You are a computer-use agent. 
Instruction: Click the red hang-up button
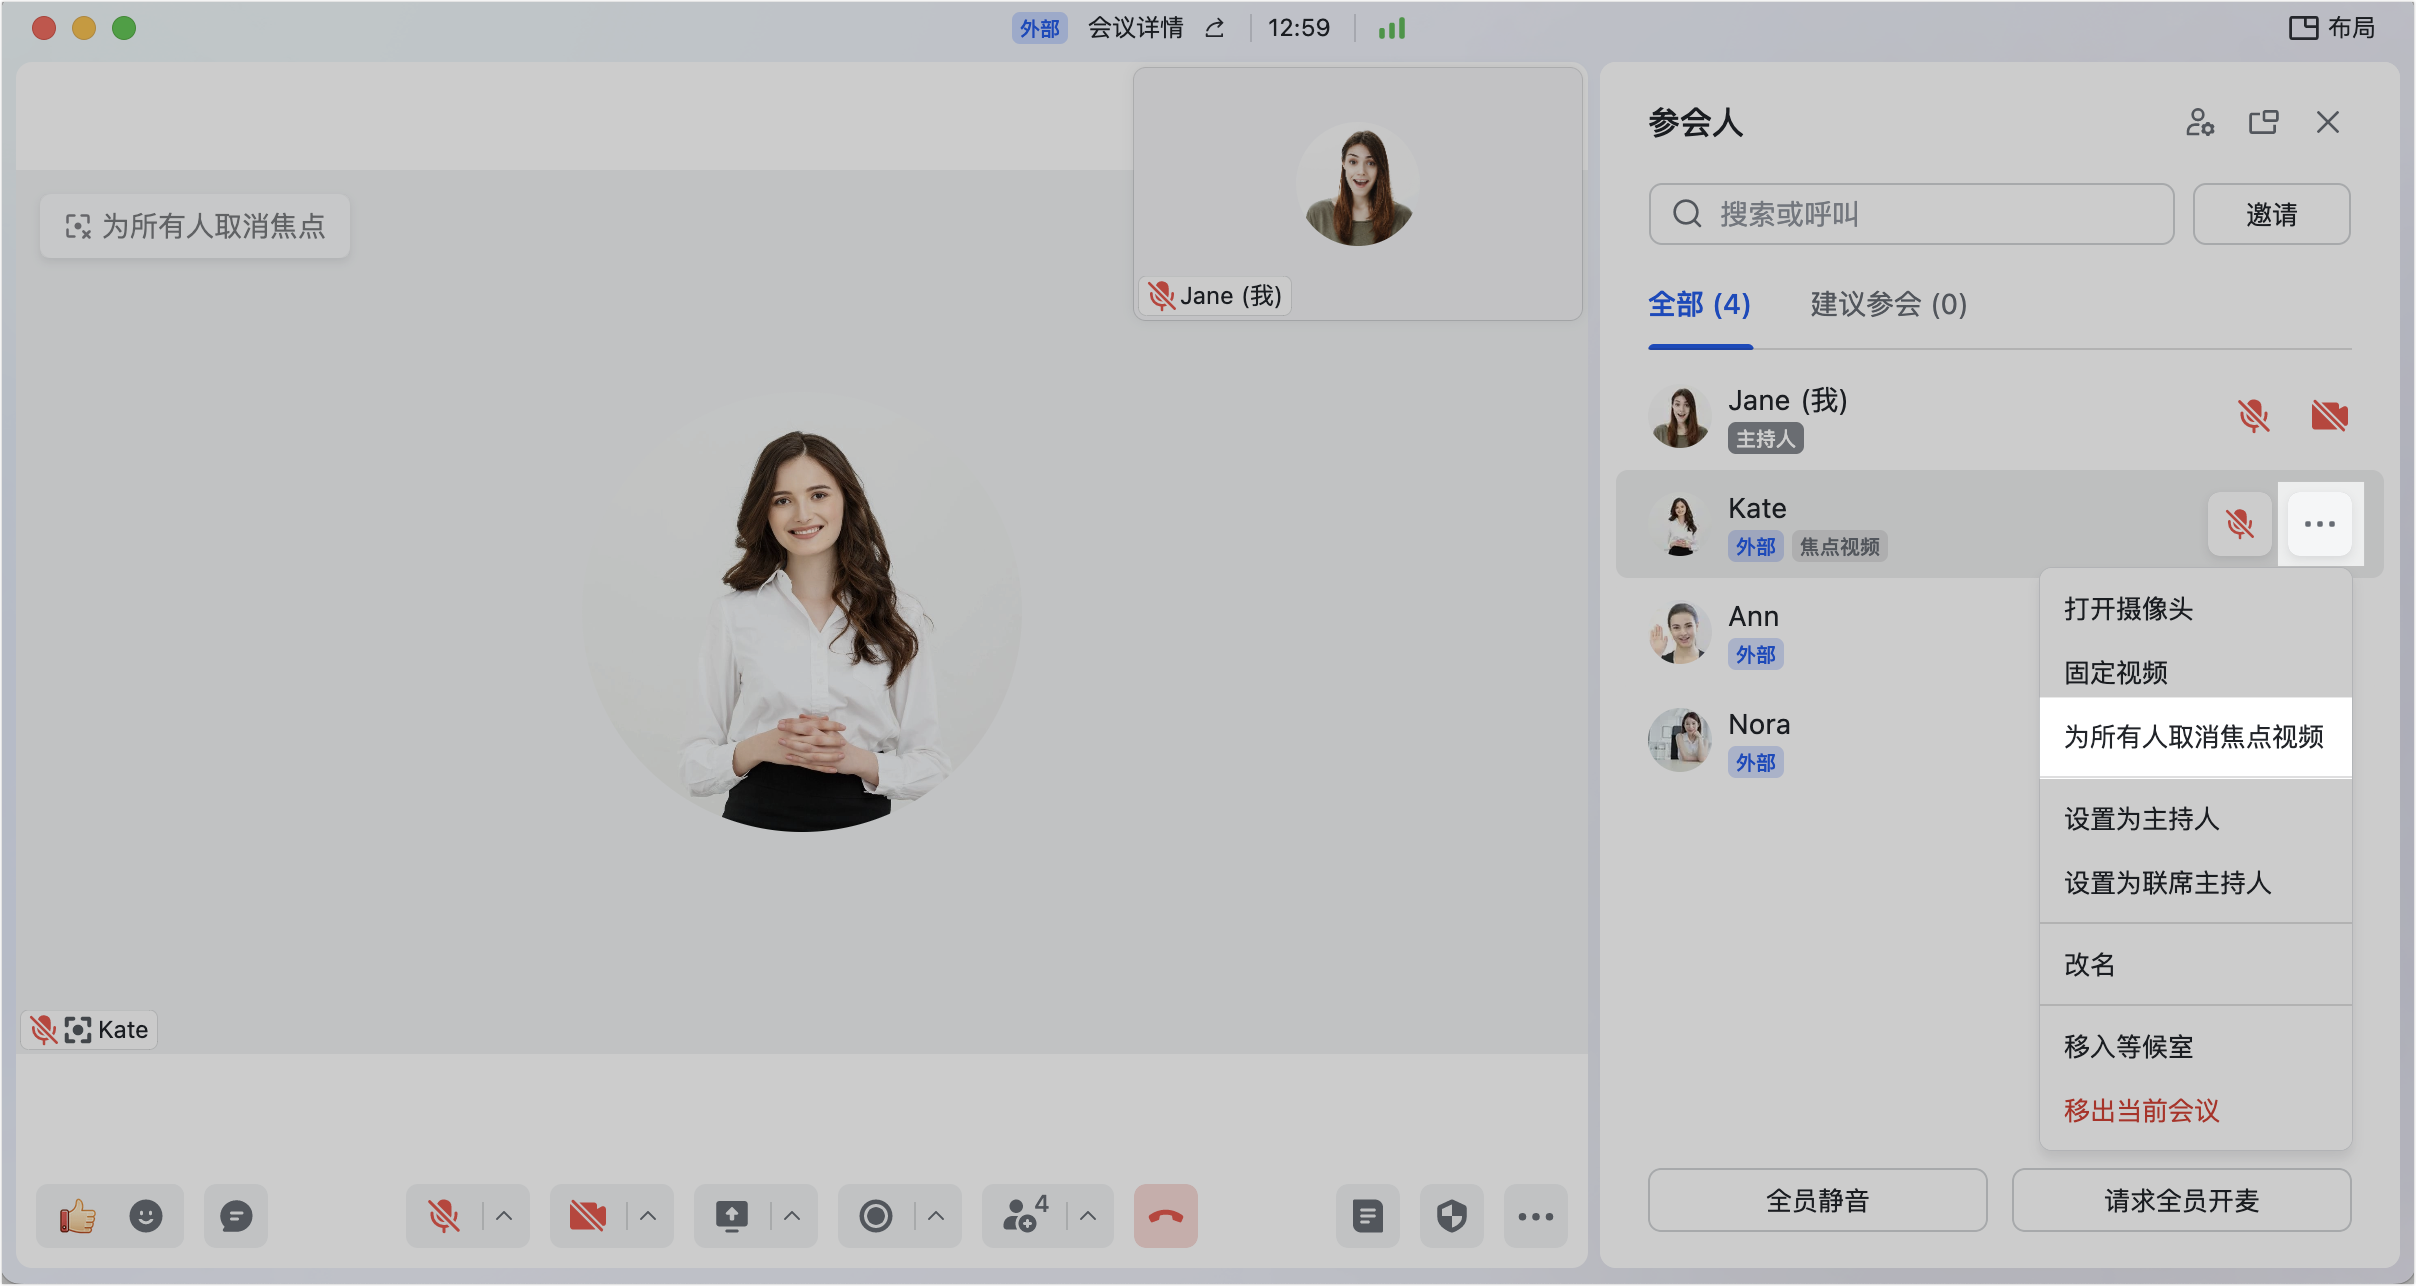coord(1166,1216)
